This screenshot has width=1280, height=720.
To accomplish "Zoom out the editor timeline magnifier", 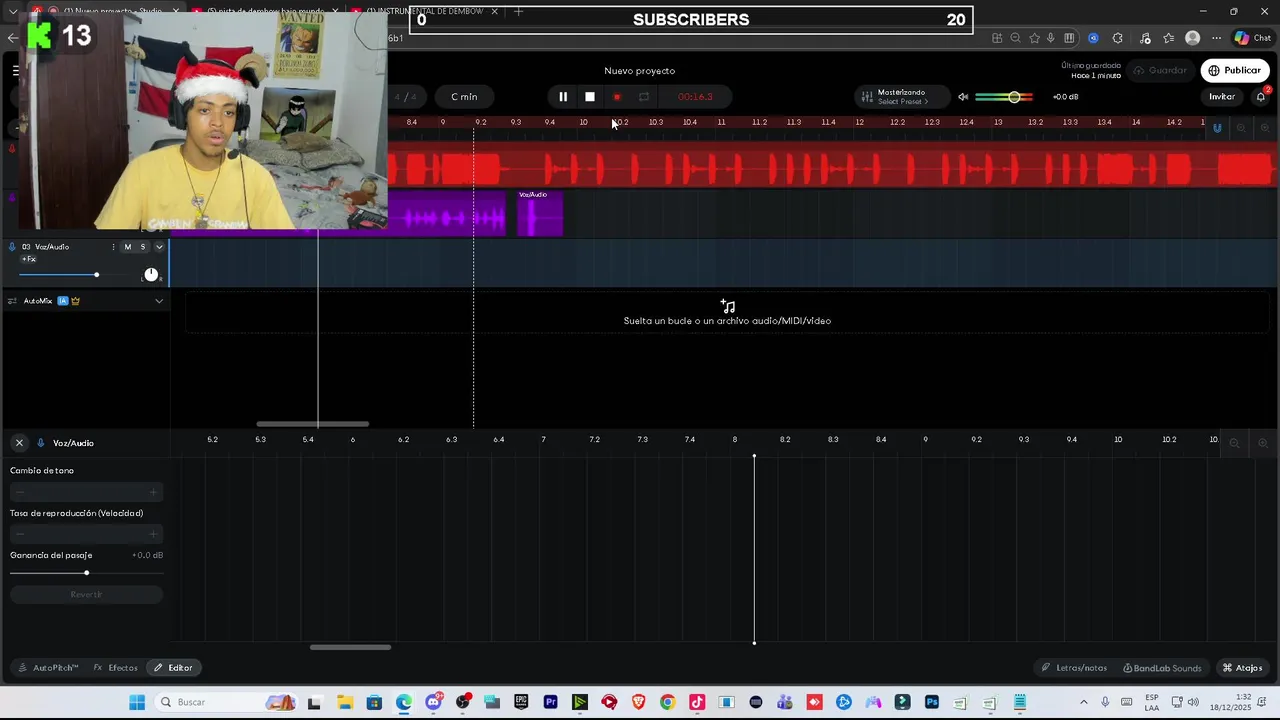I will click(x=1234, y=443).
